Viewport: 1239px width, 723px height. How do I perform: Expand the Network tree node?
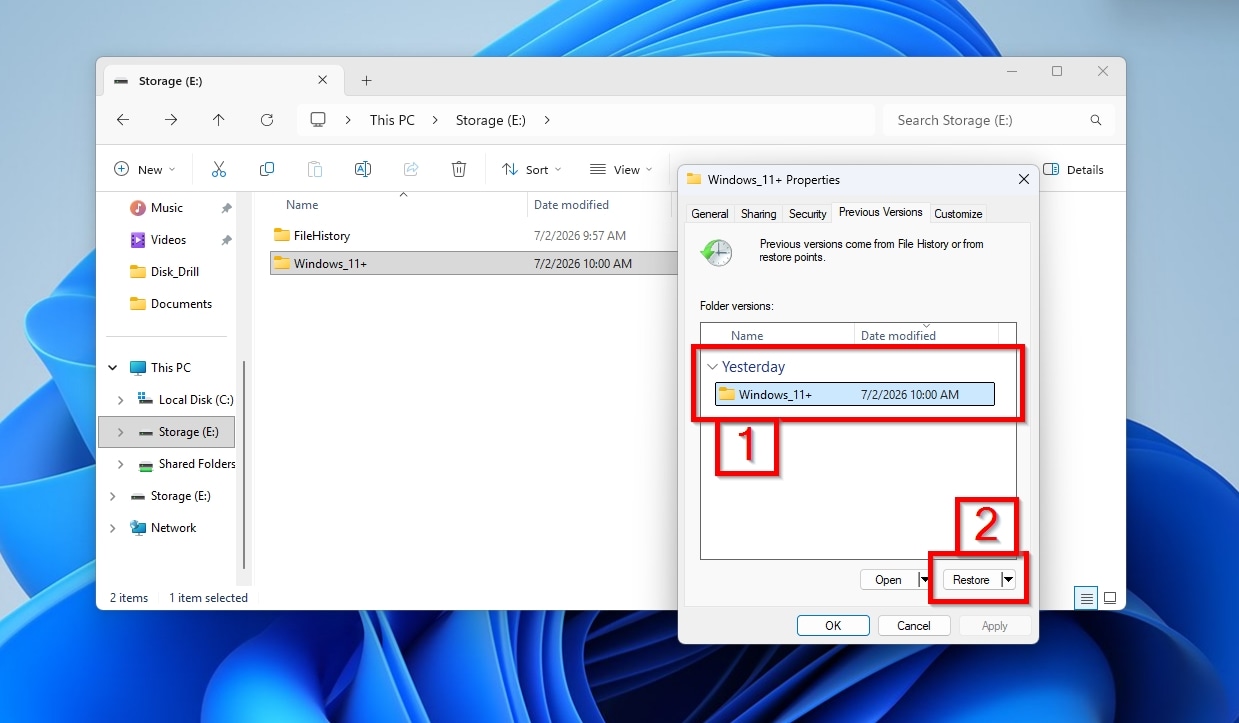(112, 528)
